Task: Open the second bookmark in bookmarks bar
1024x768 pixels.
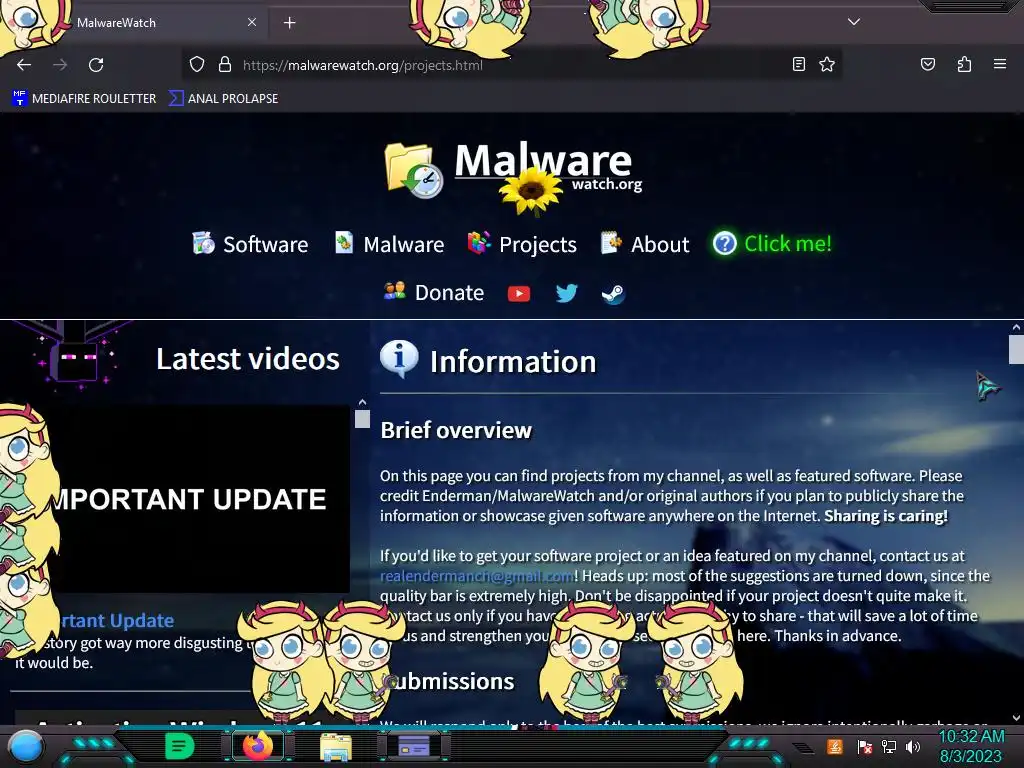Action: [x=224, y=99]
